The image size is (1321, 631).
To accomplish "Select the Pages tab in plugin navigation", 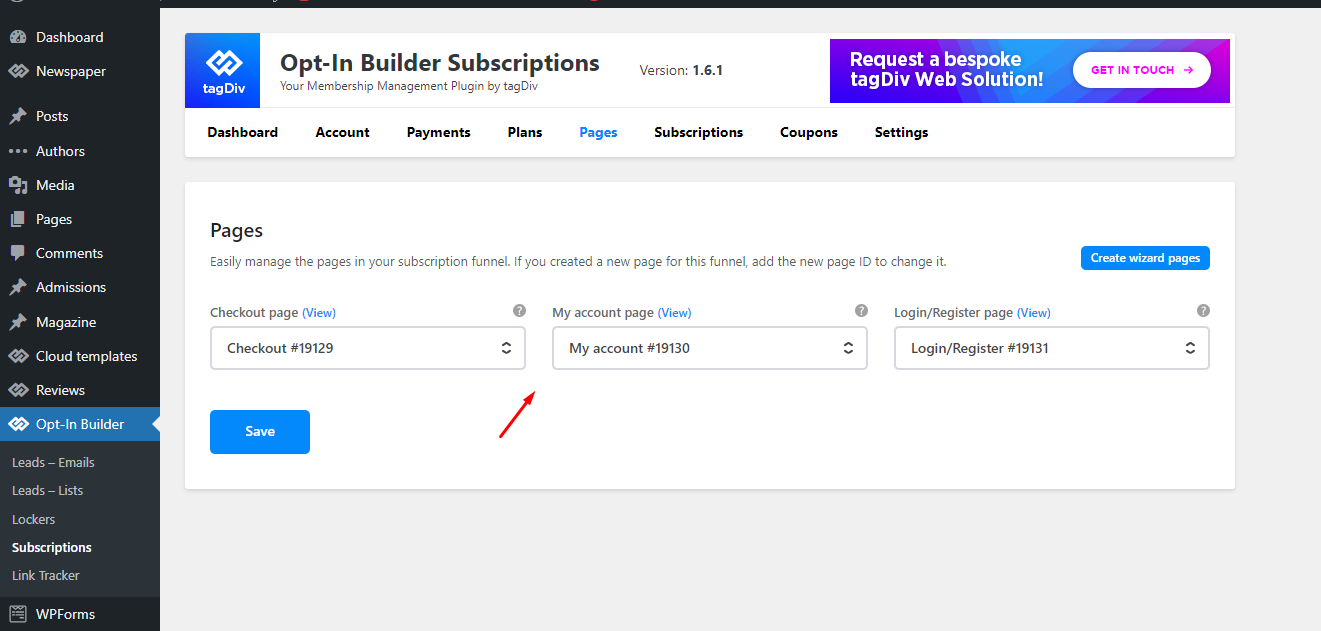I will pyautogui.click(x=598, y=132).
